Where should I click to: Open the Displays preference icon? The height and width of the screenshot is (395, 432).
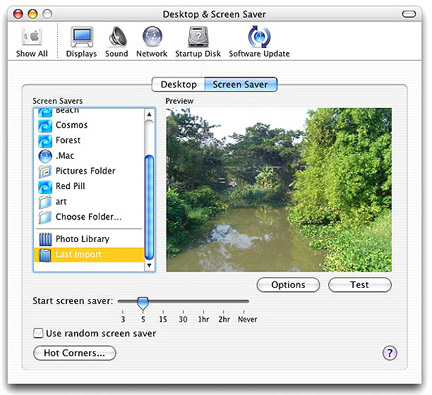[82, 37]
